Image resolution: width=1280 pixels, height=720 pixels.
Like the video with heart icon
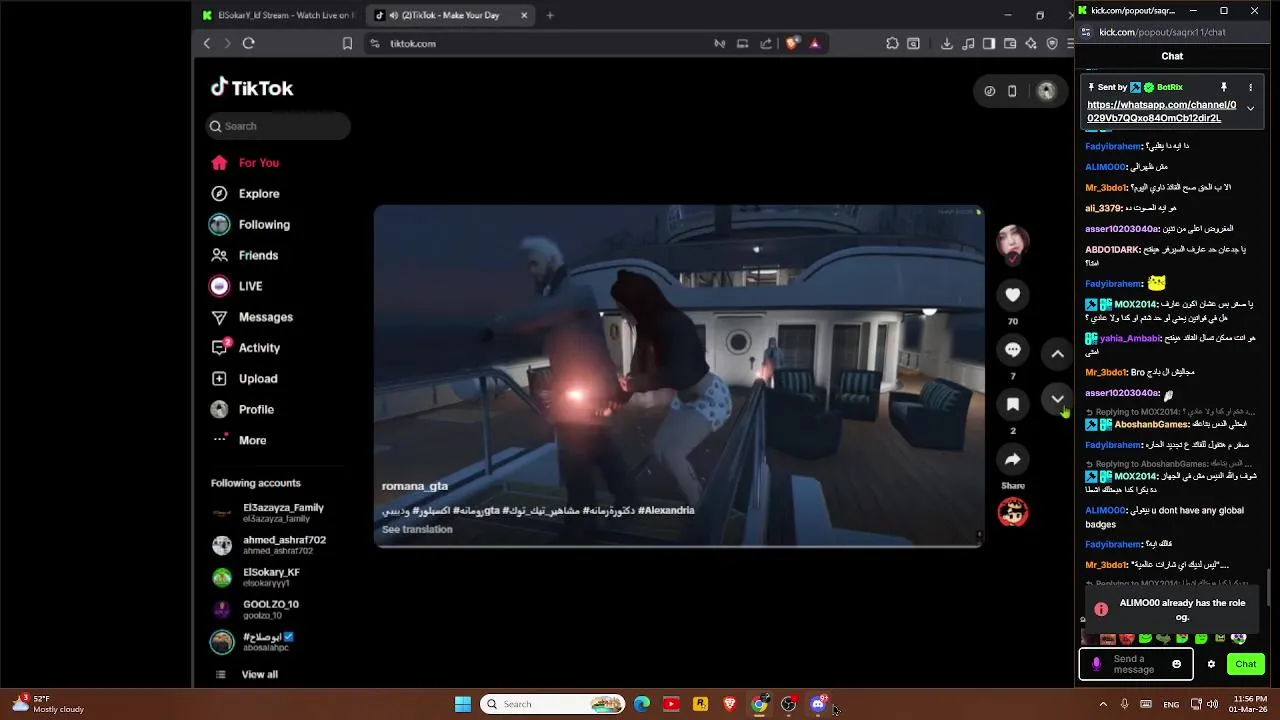pyautogui.click(x=1012, y=295)
